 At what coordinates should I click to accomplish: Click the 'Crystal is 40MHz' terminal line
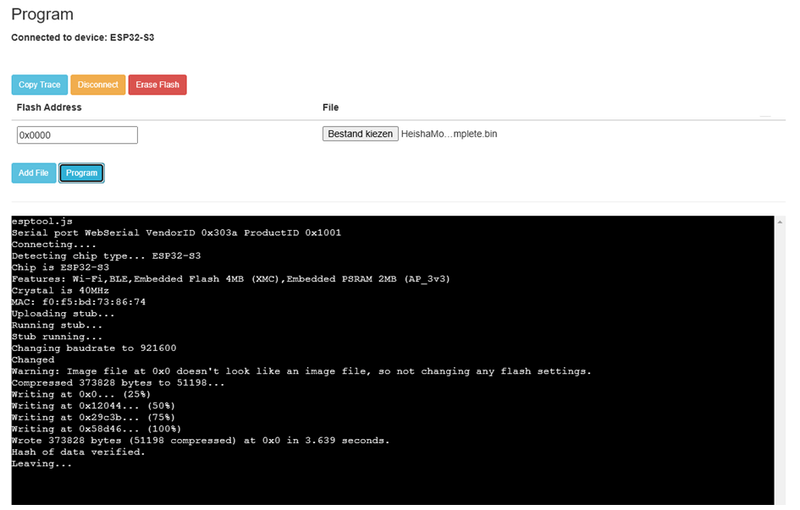click(60, 291)
